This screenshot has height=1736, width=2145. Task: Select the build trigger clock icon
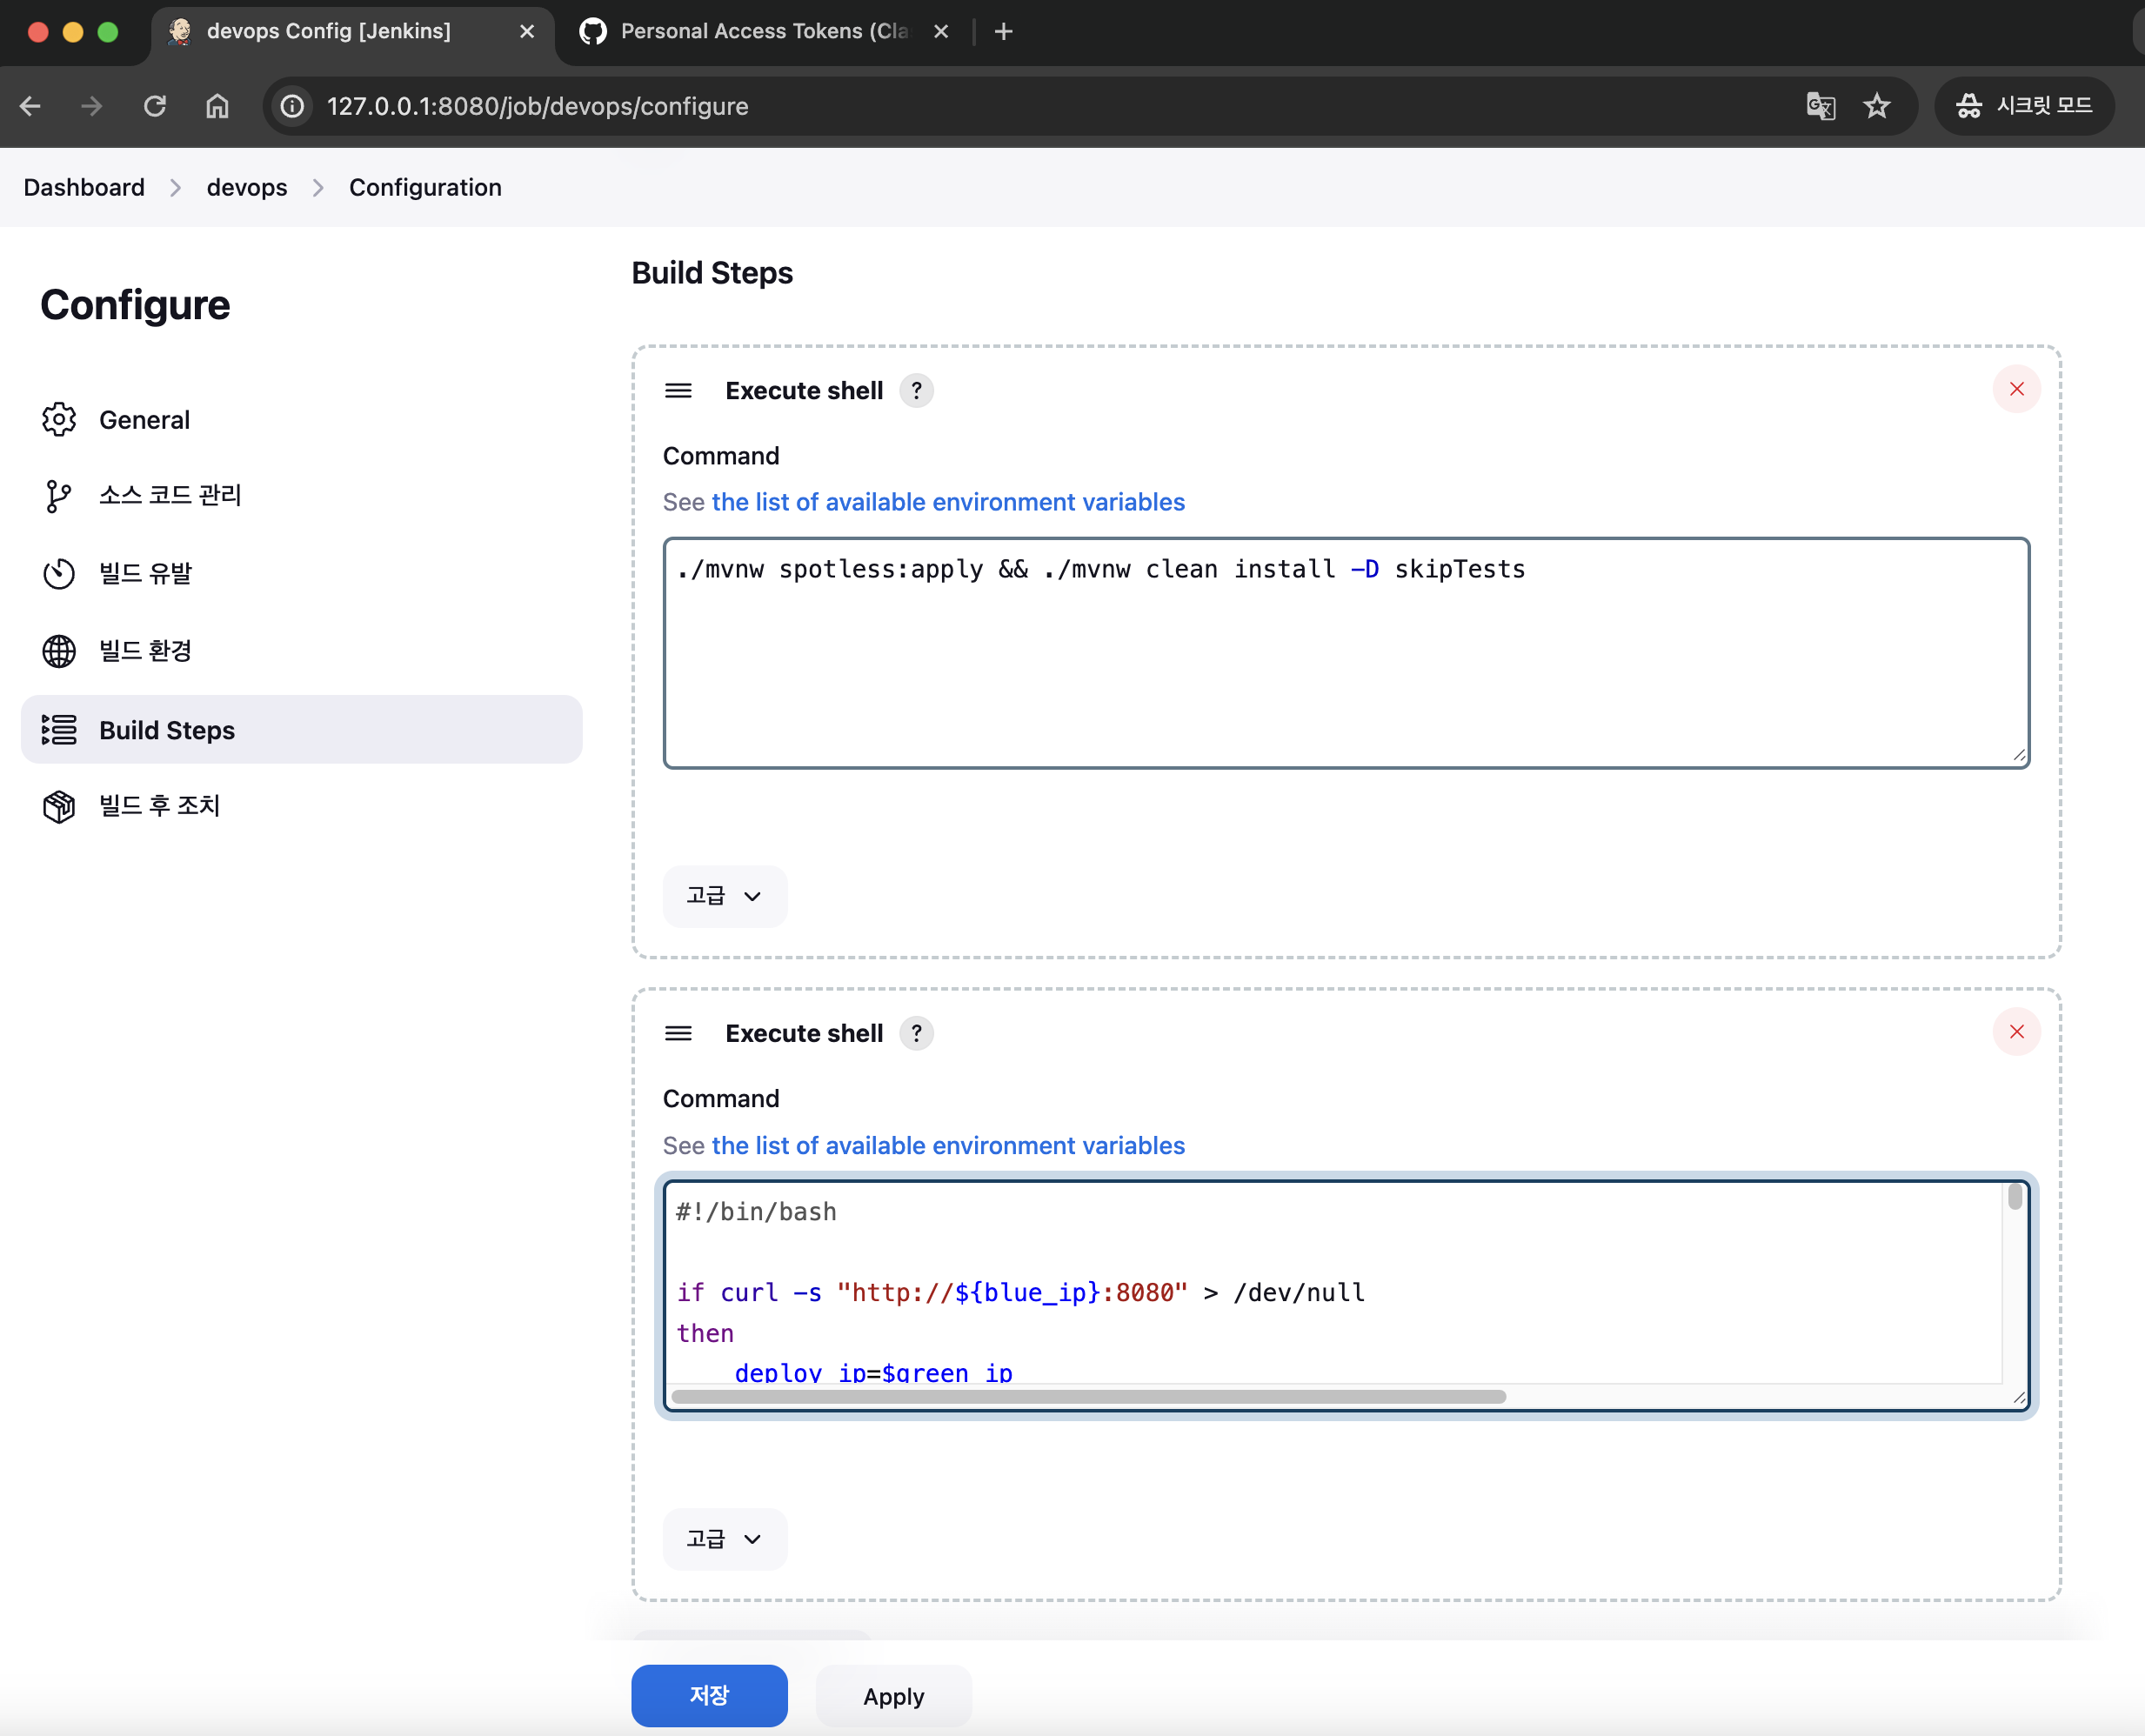(59, 573)
